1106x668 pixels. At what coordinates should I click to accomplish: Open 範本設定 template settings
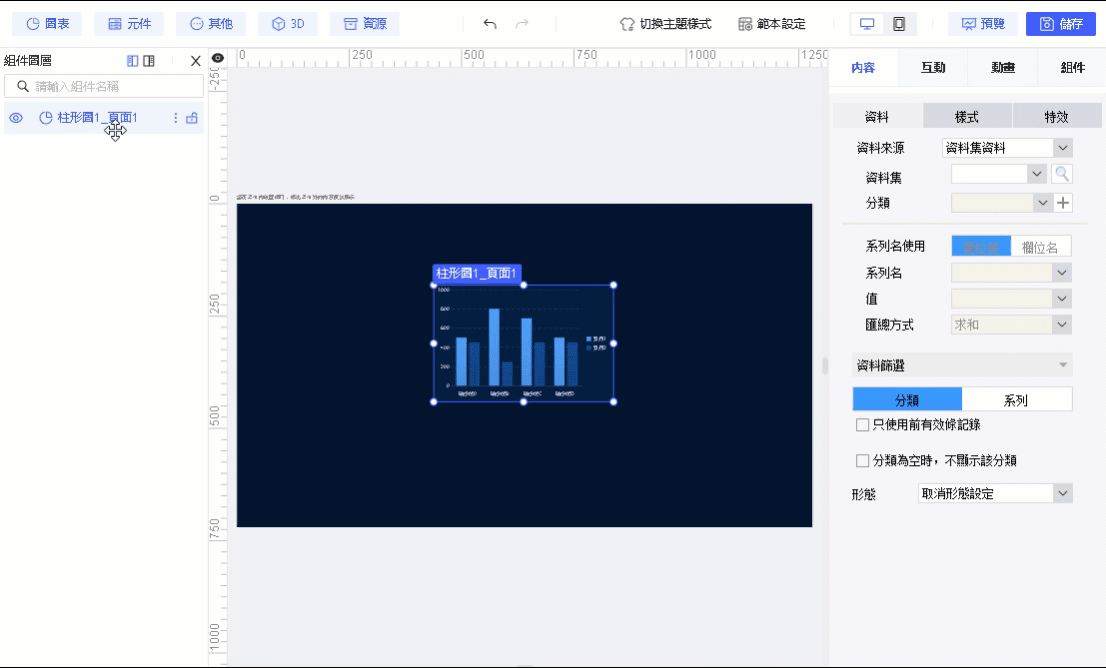pyautogui.click(x=772, y=24)
